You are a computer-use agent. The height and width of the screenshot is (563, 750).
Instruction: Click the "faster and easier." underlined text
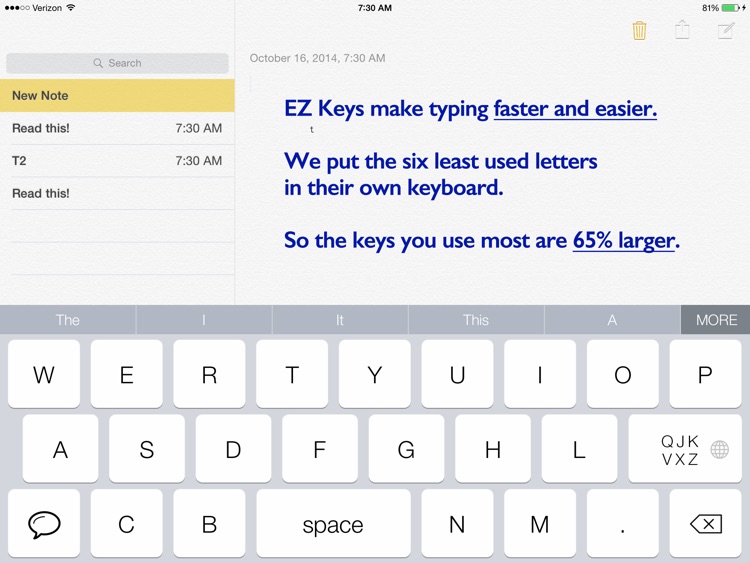coord(575,109)
